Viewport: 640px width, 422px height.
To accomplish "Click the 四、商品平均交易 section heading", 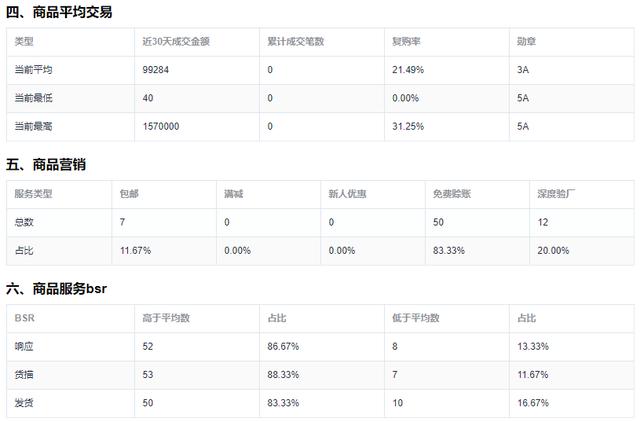I will pyautogui.click(x=58, y=12).
